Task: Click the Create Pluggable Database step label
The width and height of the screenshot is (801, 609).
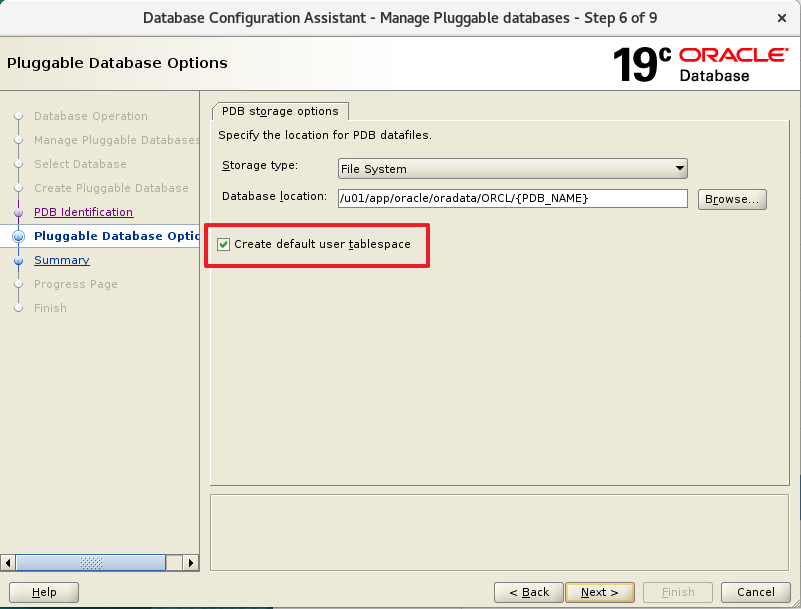Action: click(111, 188)
